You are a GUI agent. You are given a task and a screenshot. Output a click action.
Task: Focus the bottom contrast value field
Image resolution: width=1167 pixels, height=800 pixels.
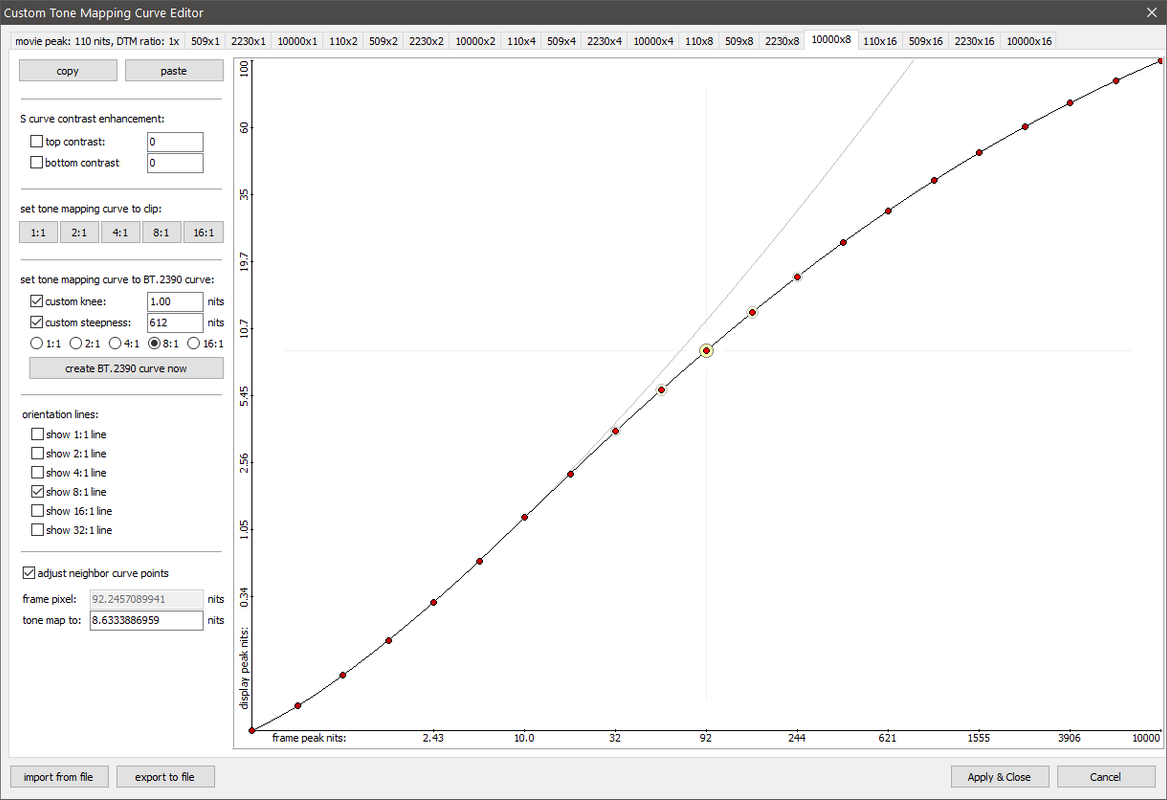tap(175, 163)
